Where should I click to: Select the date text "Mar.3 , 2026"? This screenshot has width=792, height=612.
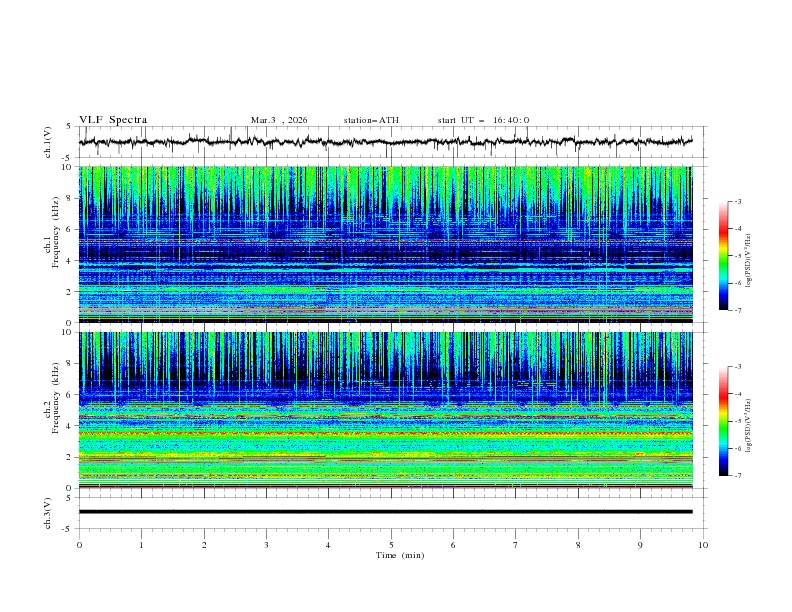click(x=279, y=120)
